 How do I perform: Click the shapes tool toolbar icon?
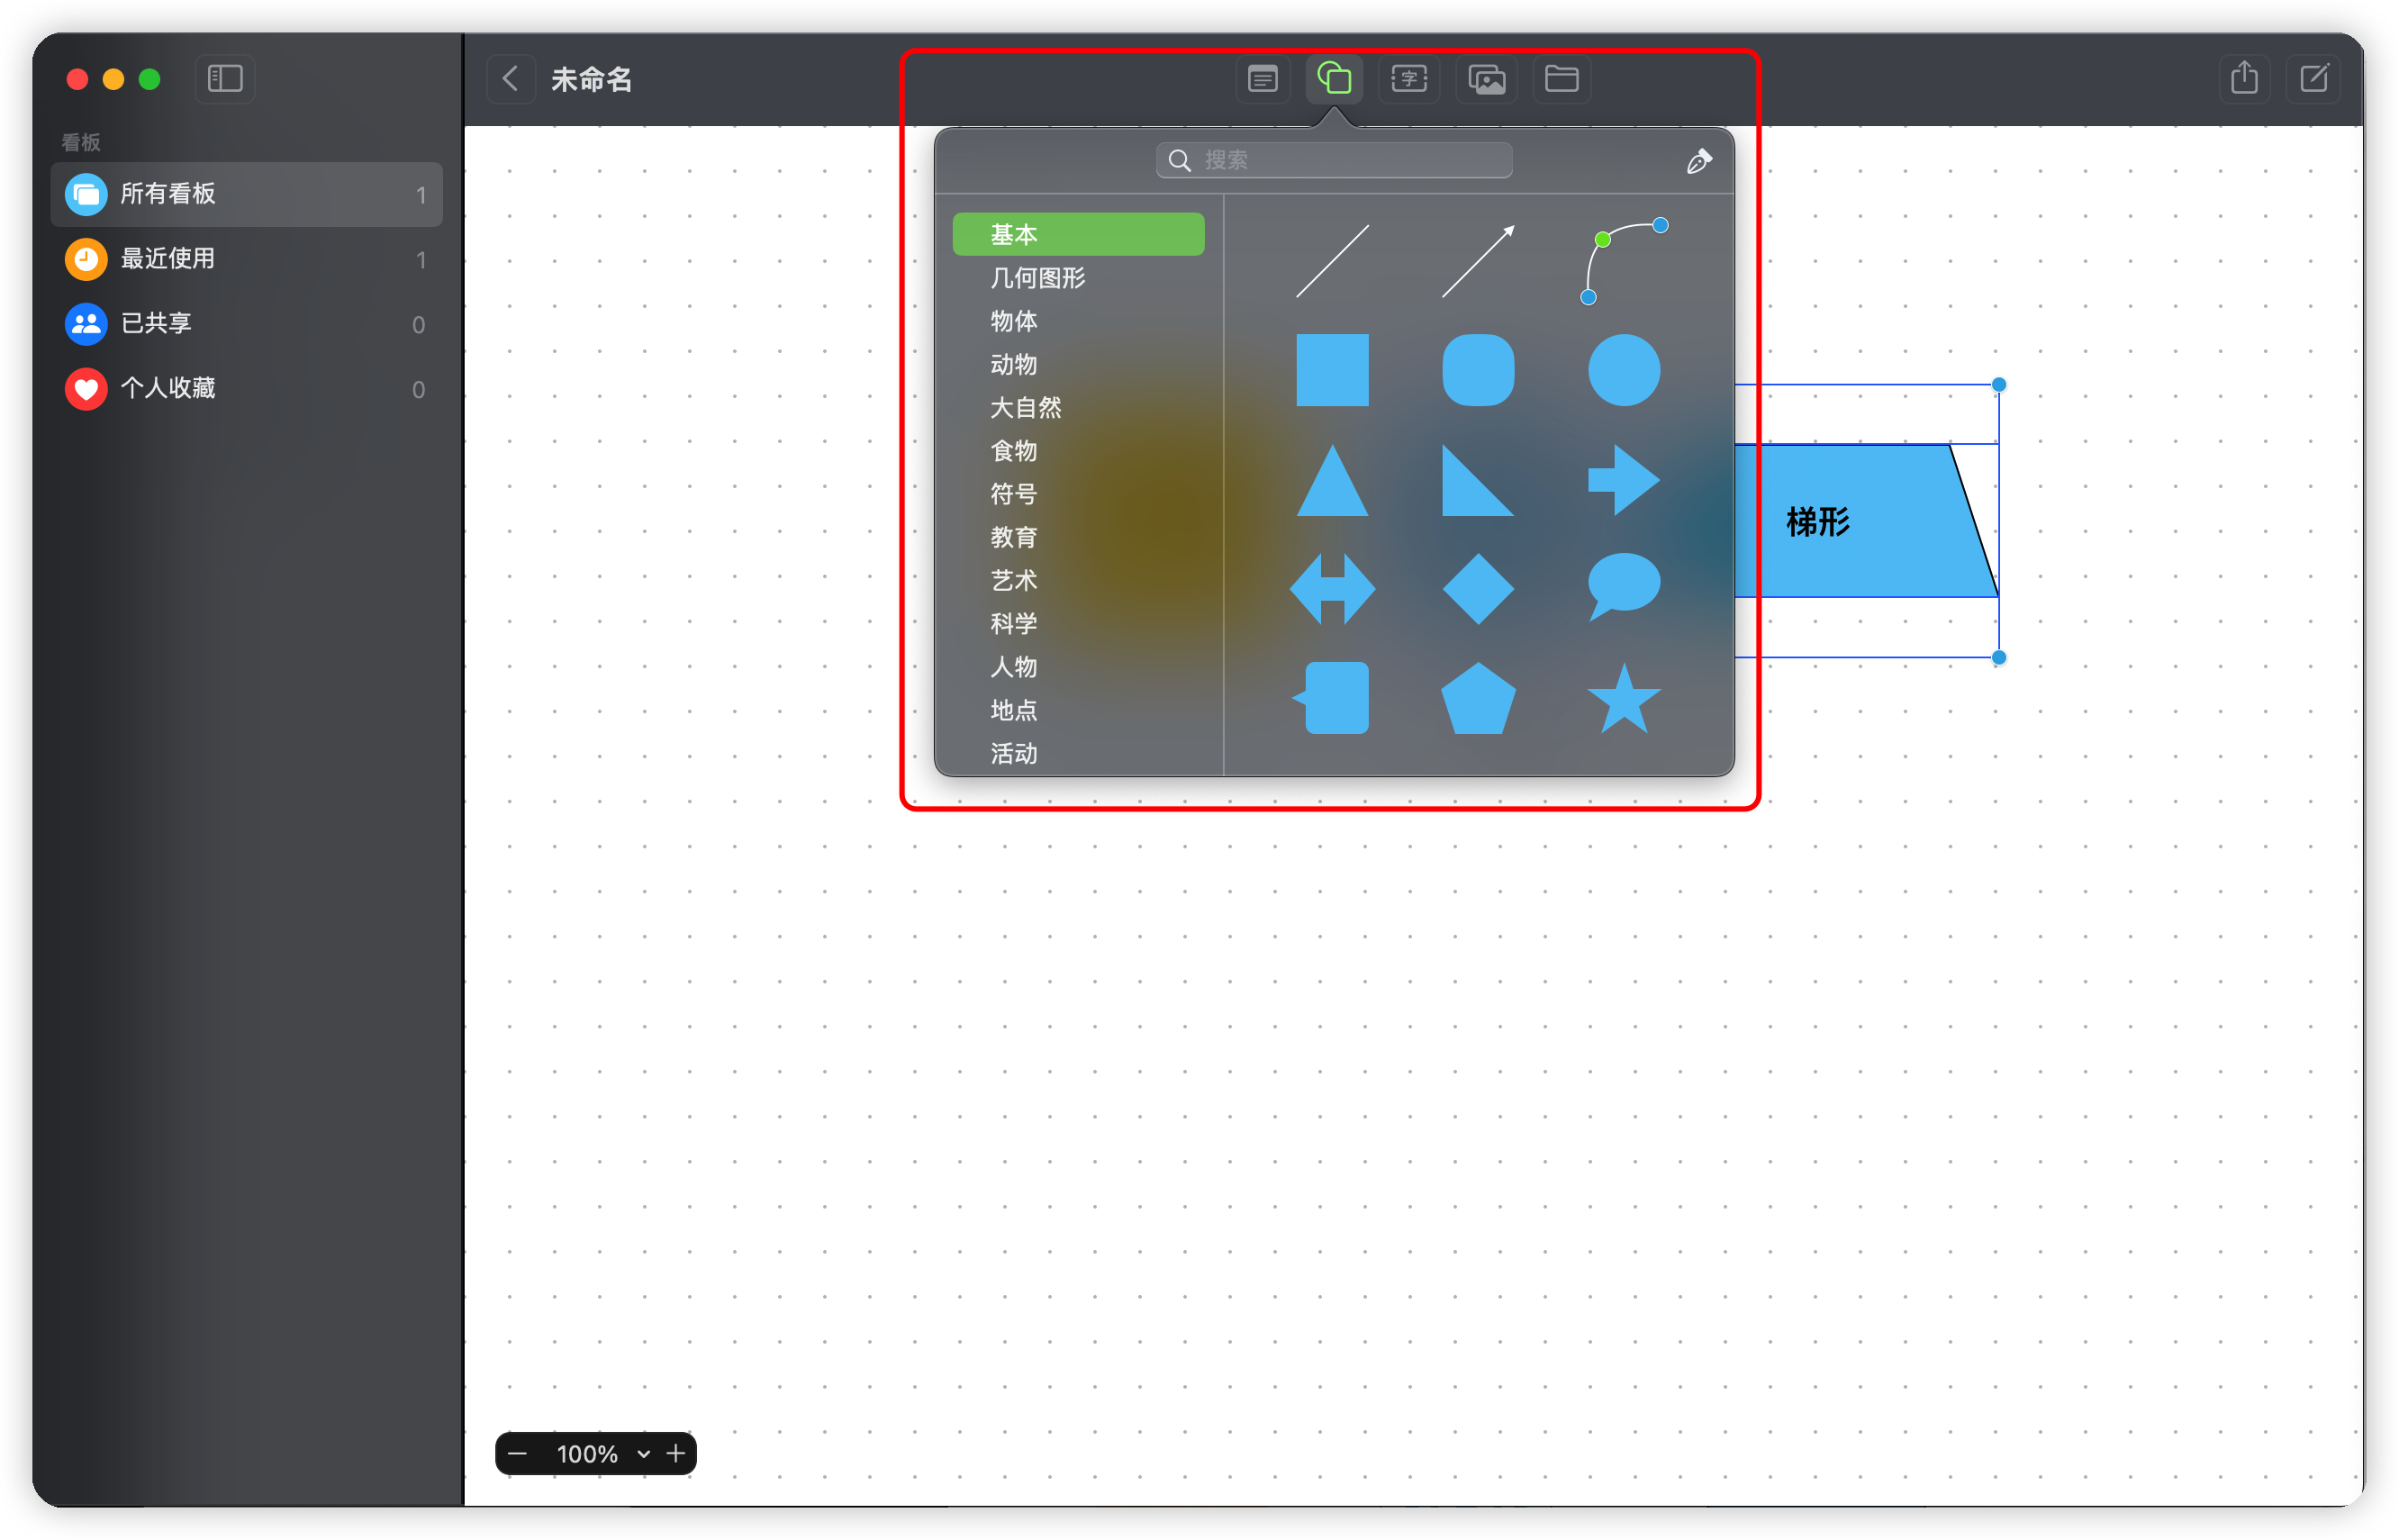(x=1334, y=78)
